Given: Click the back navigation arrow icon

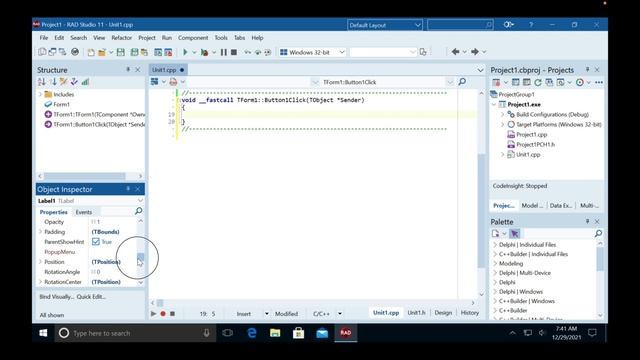Looking at the screenshot, I should 456,52.
